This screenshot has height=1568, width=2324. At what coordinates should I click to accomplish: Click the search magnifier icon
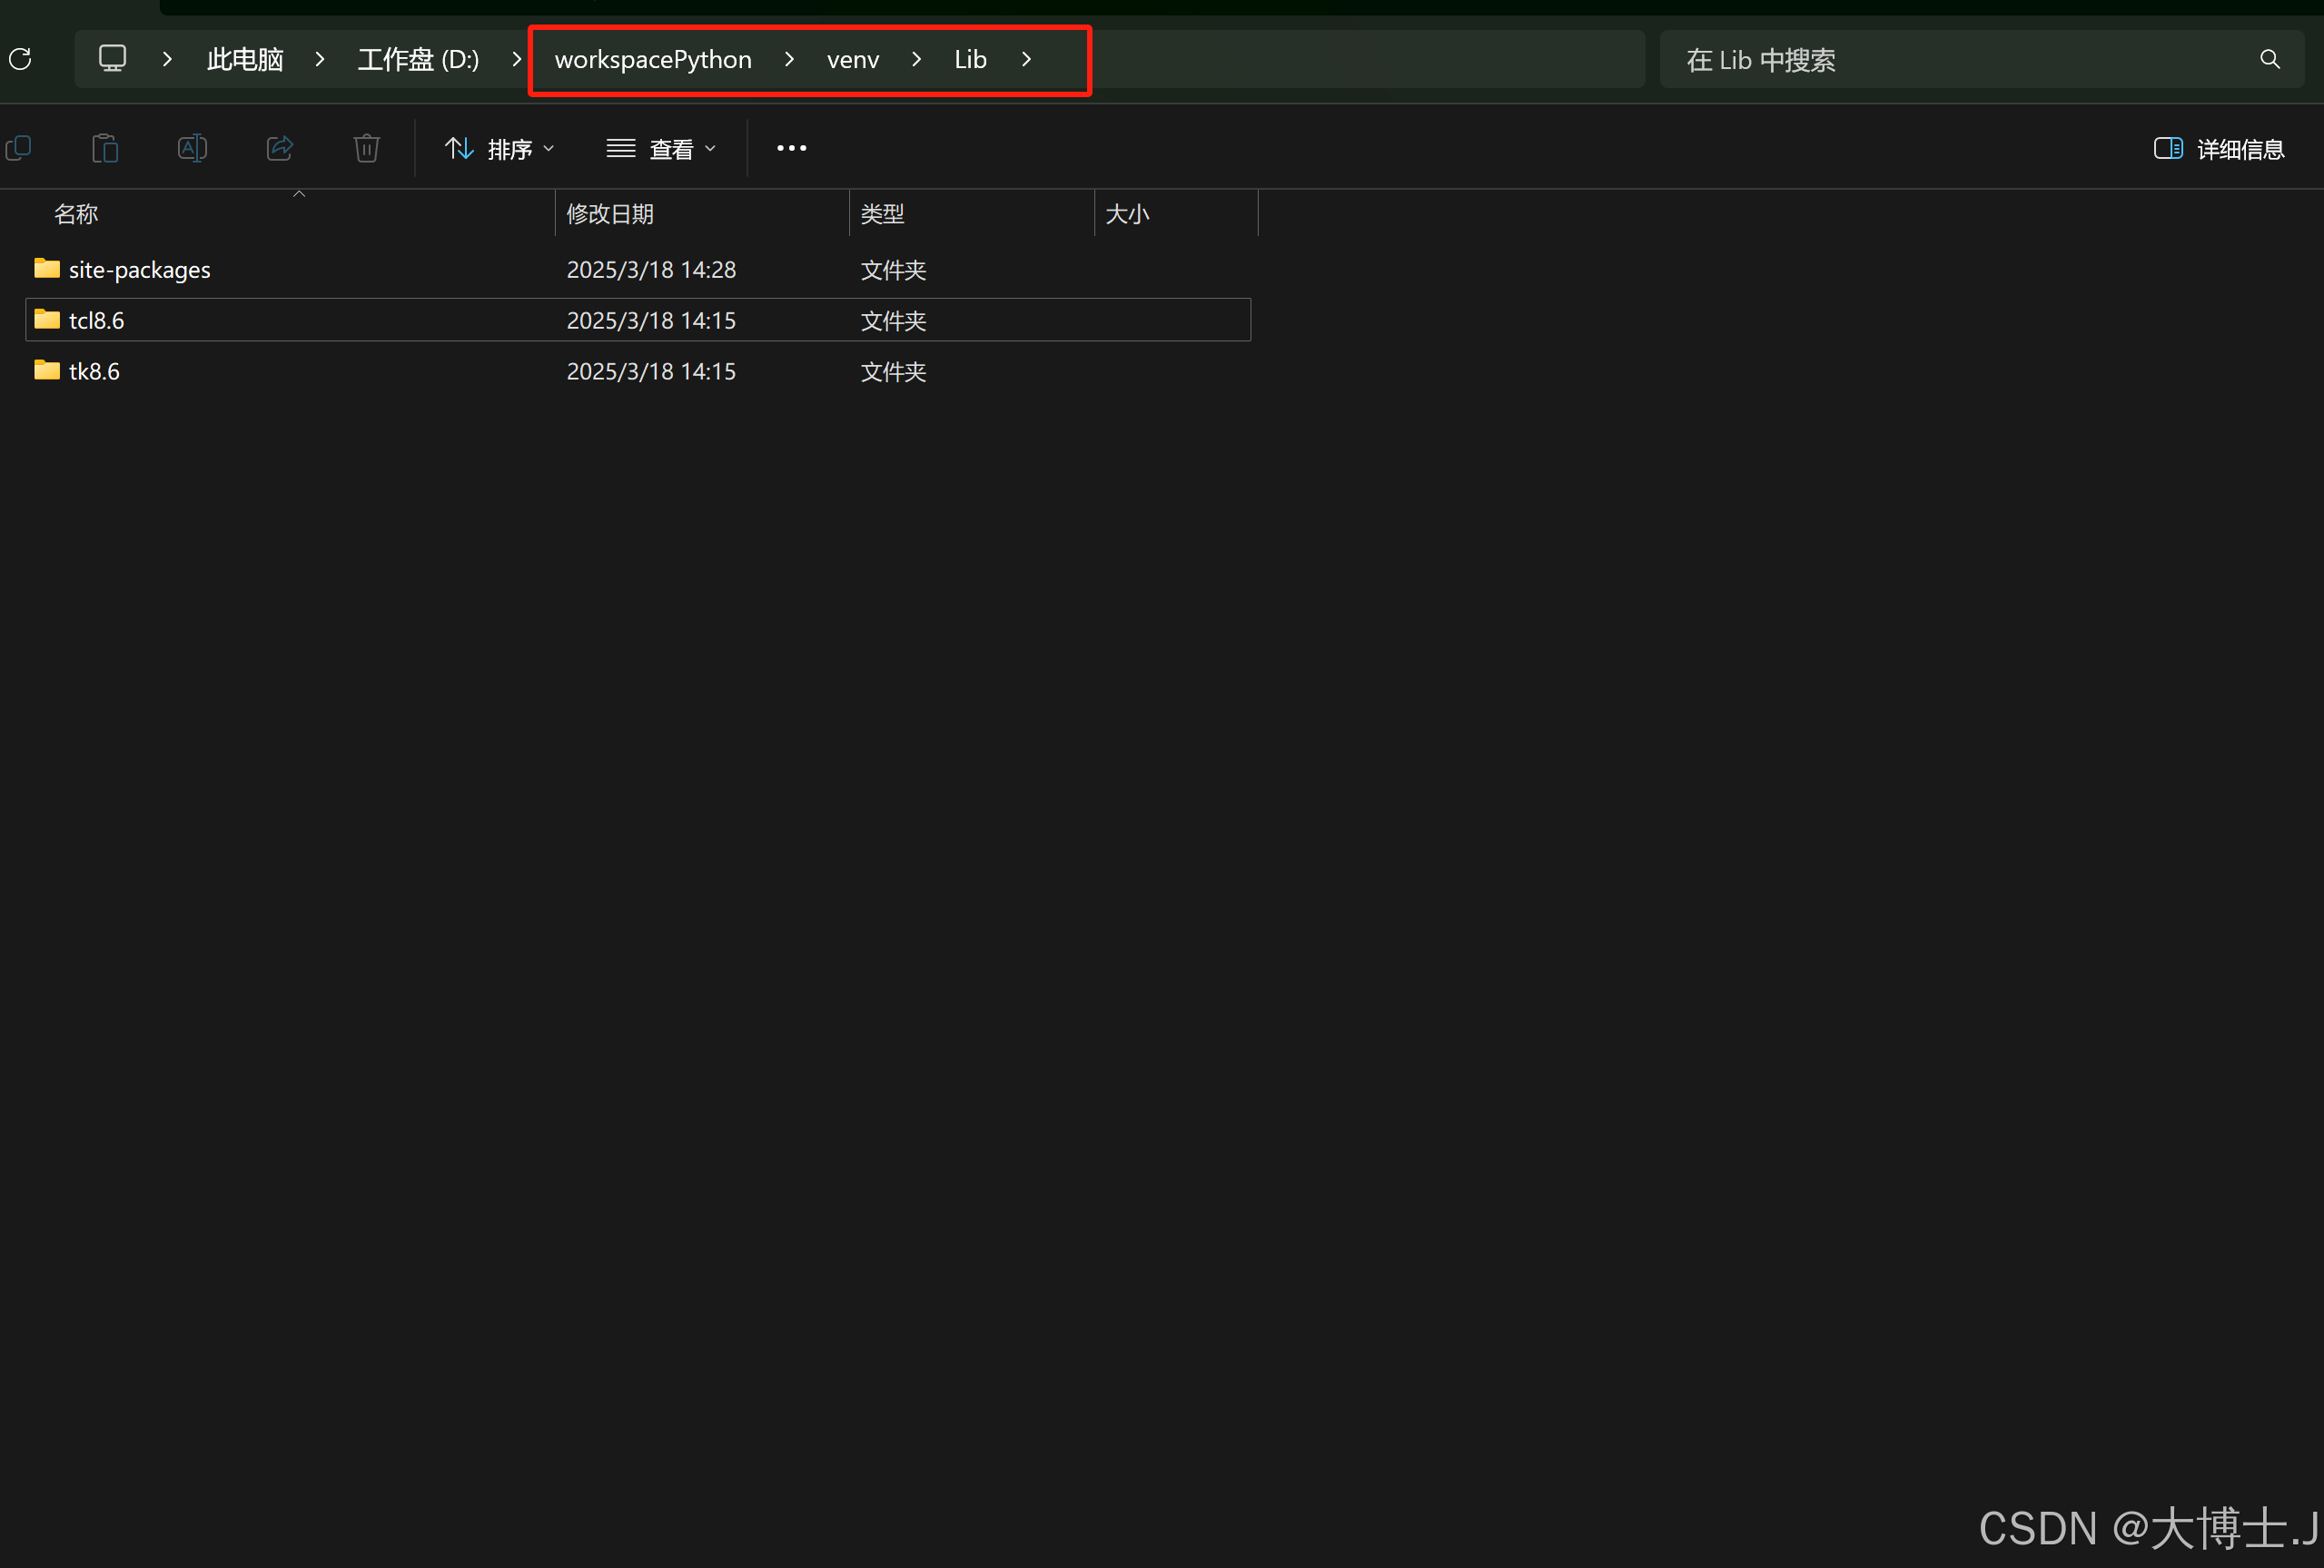point(2270,60)
